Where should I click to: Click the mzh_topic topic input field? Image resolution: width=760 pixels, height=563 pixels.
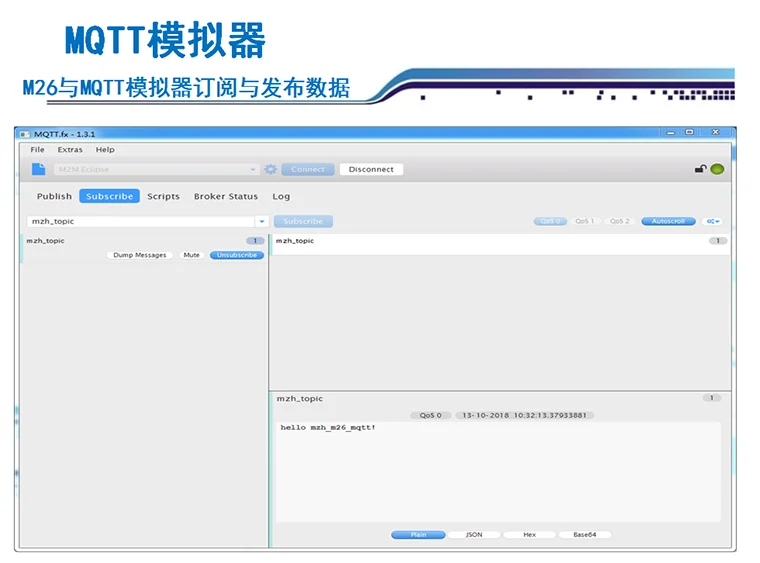141,221
